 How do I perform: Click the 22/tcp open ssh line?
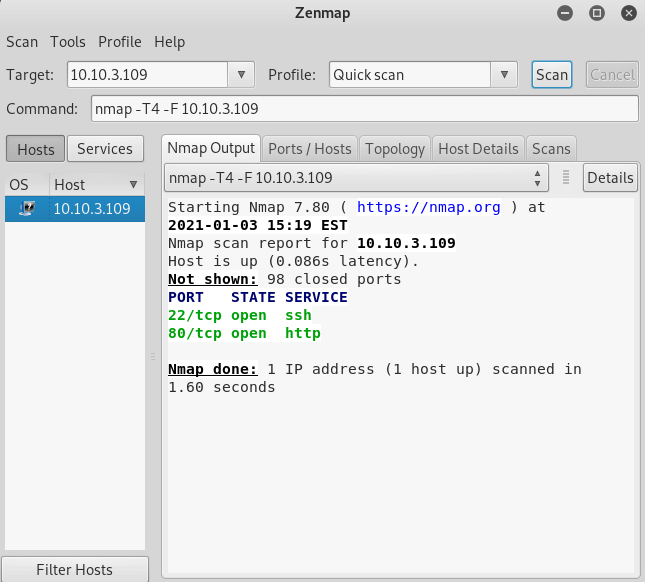coord(240,315)
